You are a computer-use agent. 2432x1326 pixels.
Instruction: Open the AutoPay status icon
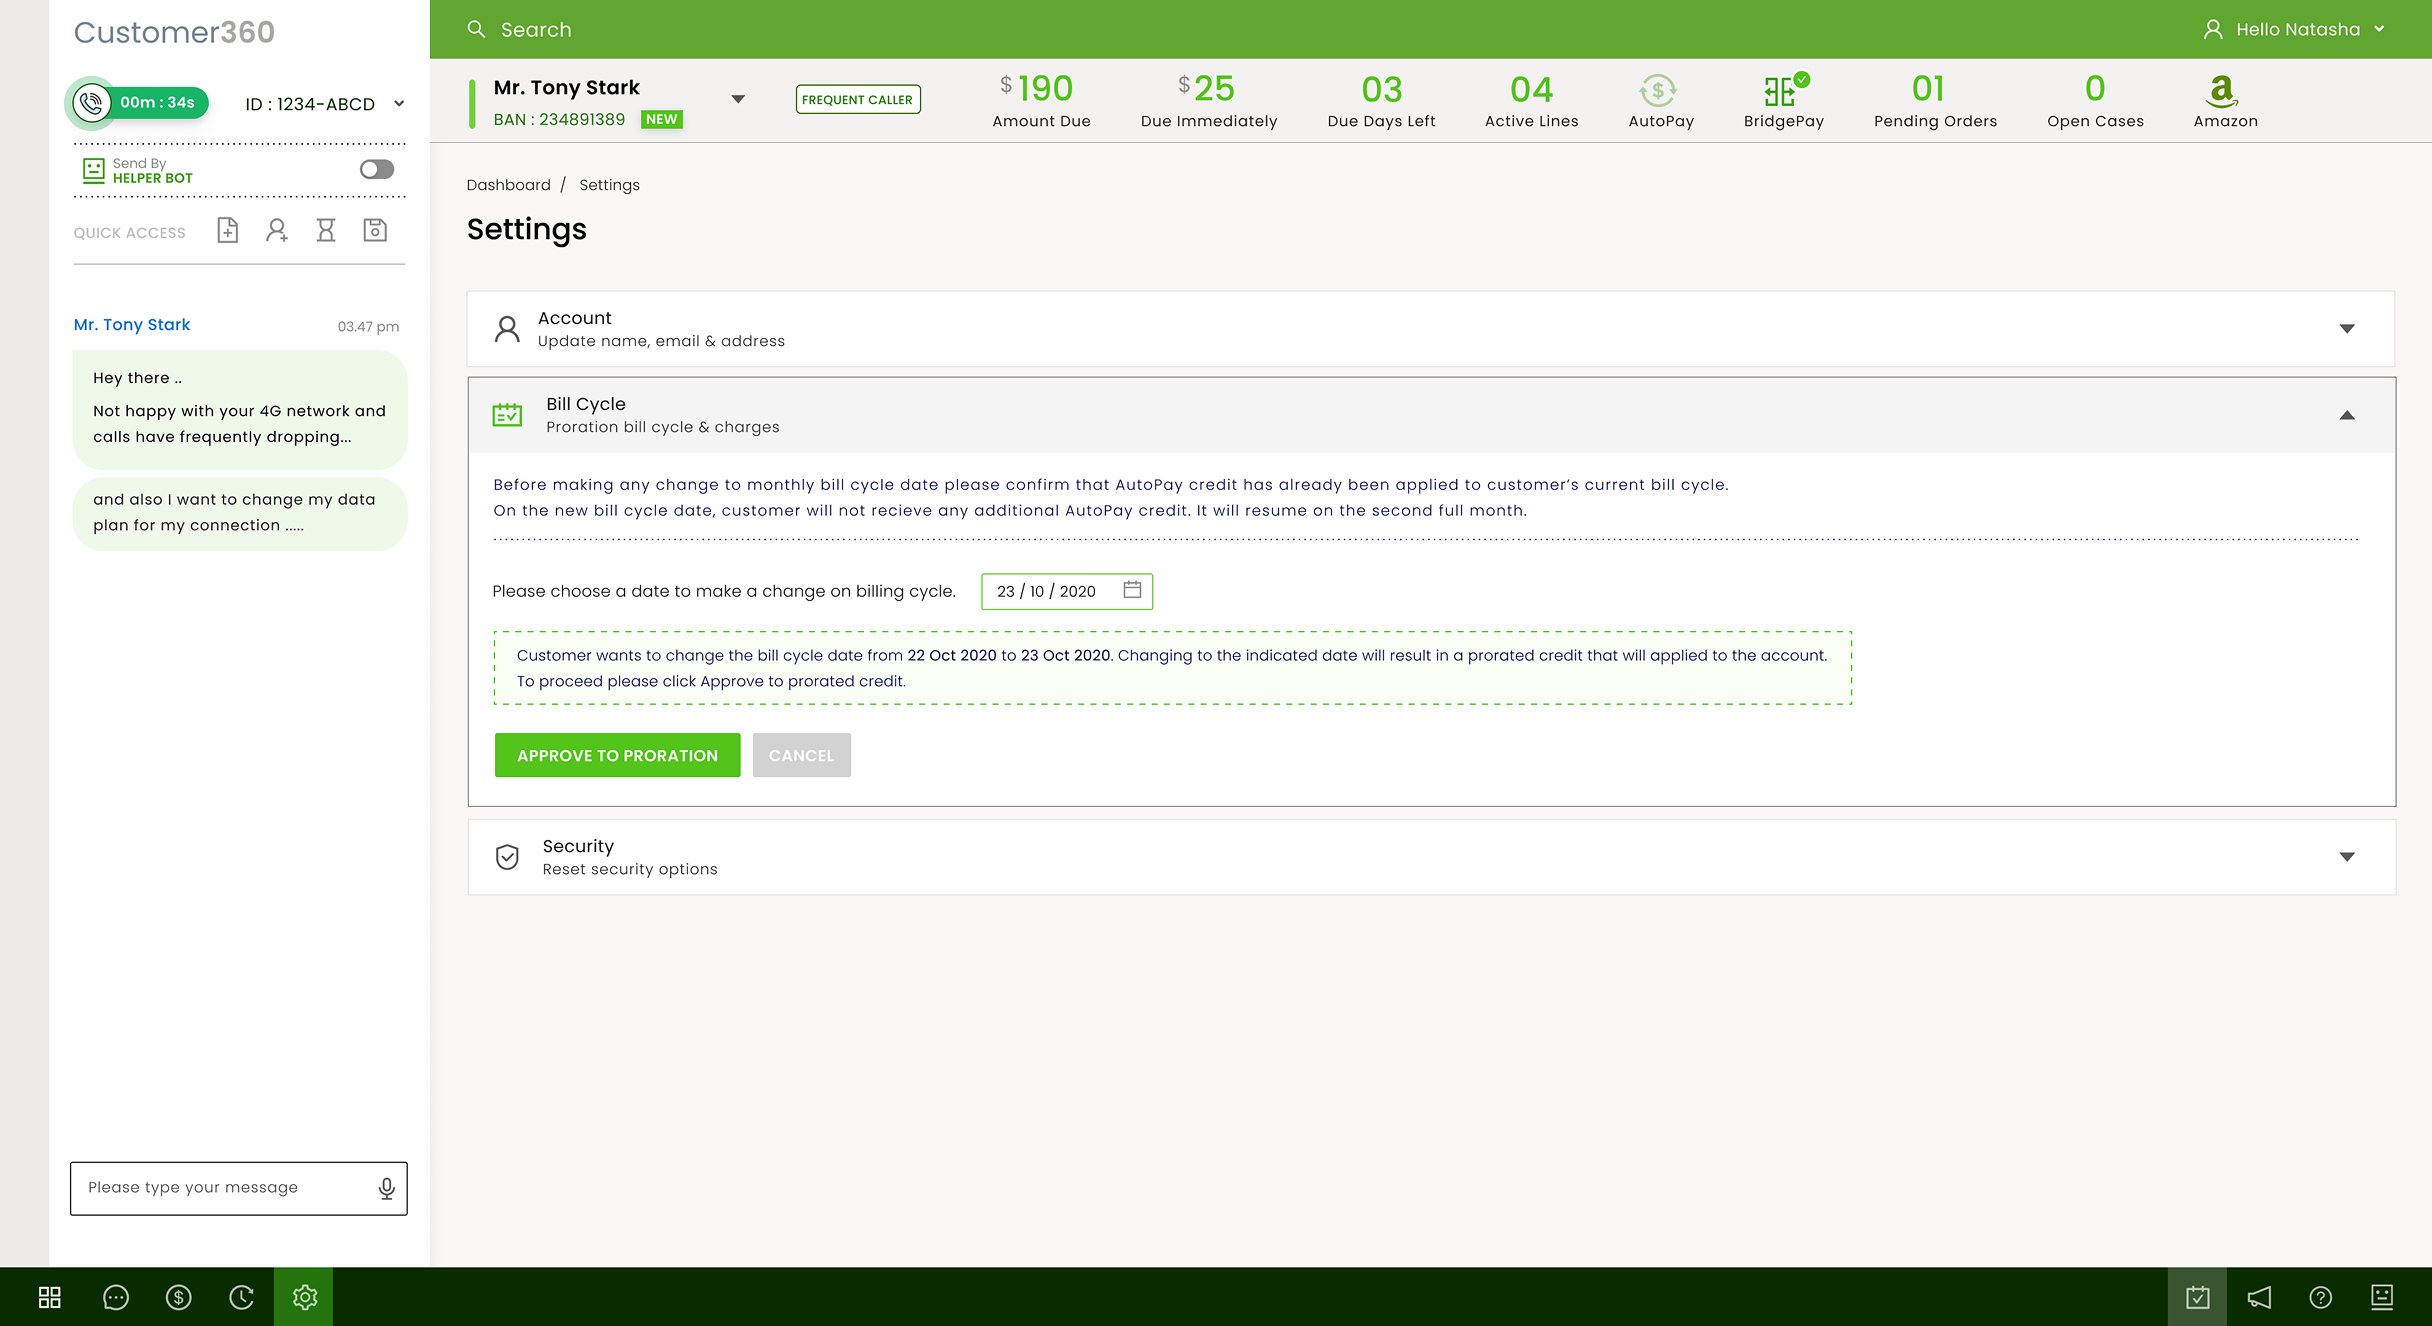[1658, 91]
